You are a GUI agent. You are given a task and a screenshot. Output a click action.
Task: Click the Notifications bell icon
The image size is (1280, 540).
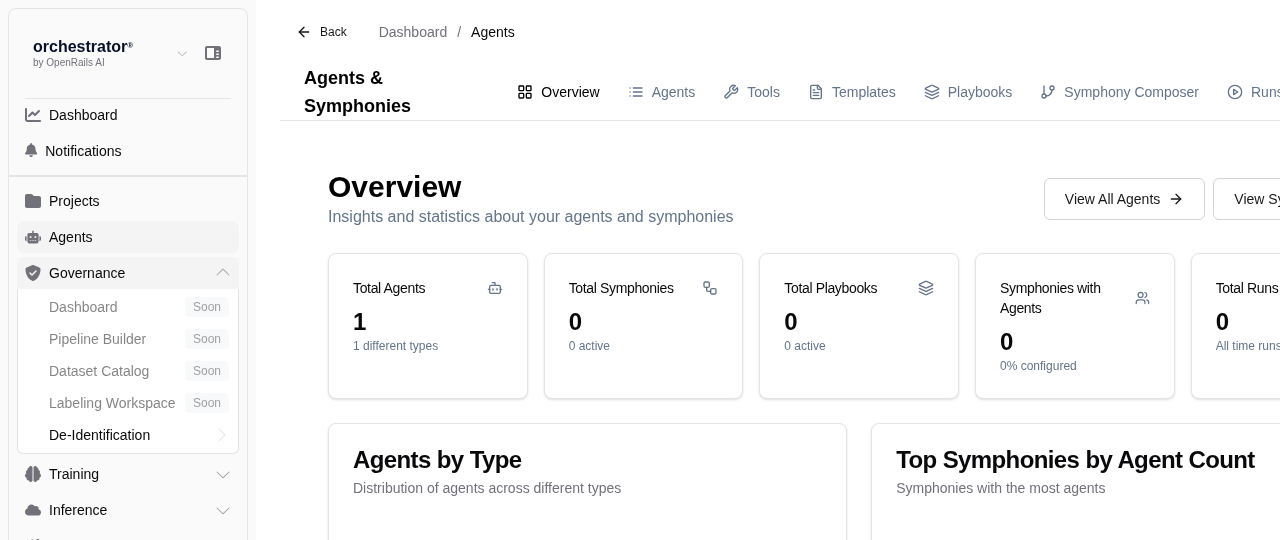point(31,151)
